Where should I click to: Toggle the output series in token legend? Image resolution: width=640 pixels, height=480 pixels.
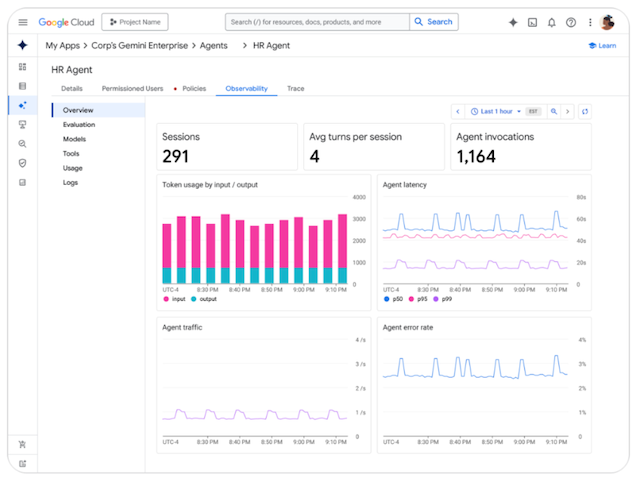[204, 299]
